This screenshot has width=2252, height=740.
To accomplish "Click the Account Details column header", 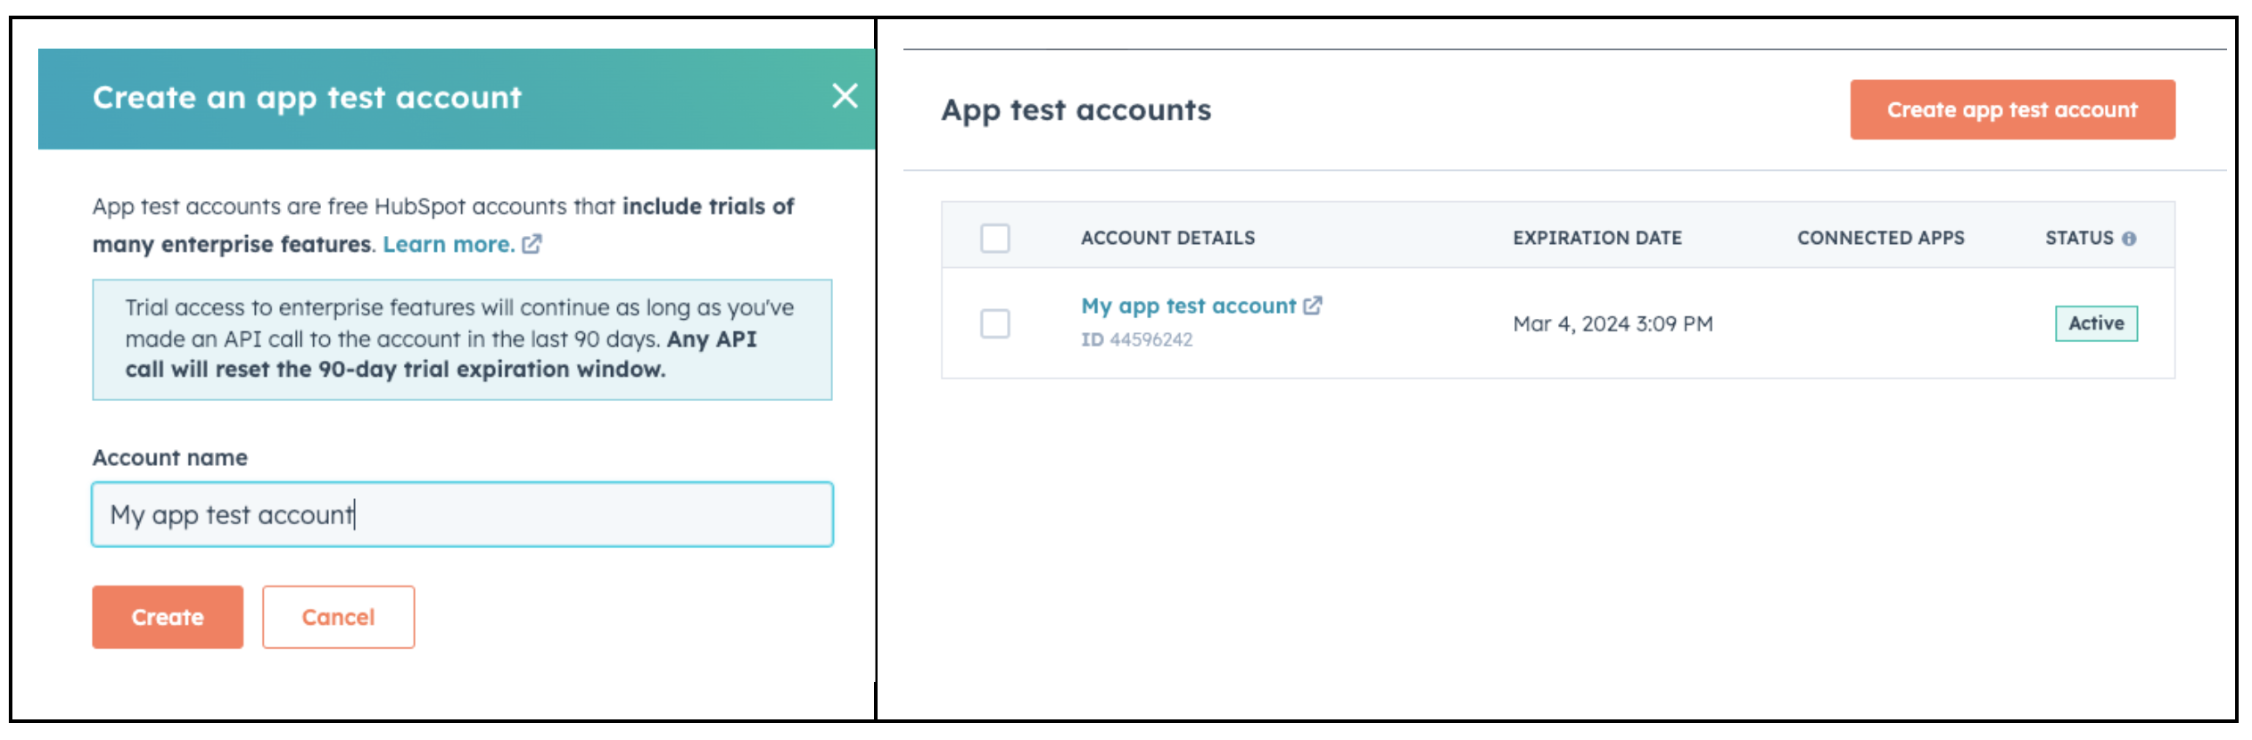I will click(x=1168, y=238).
